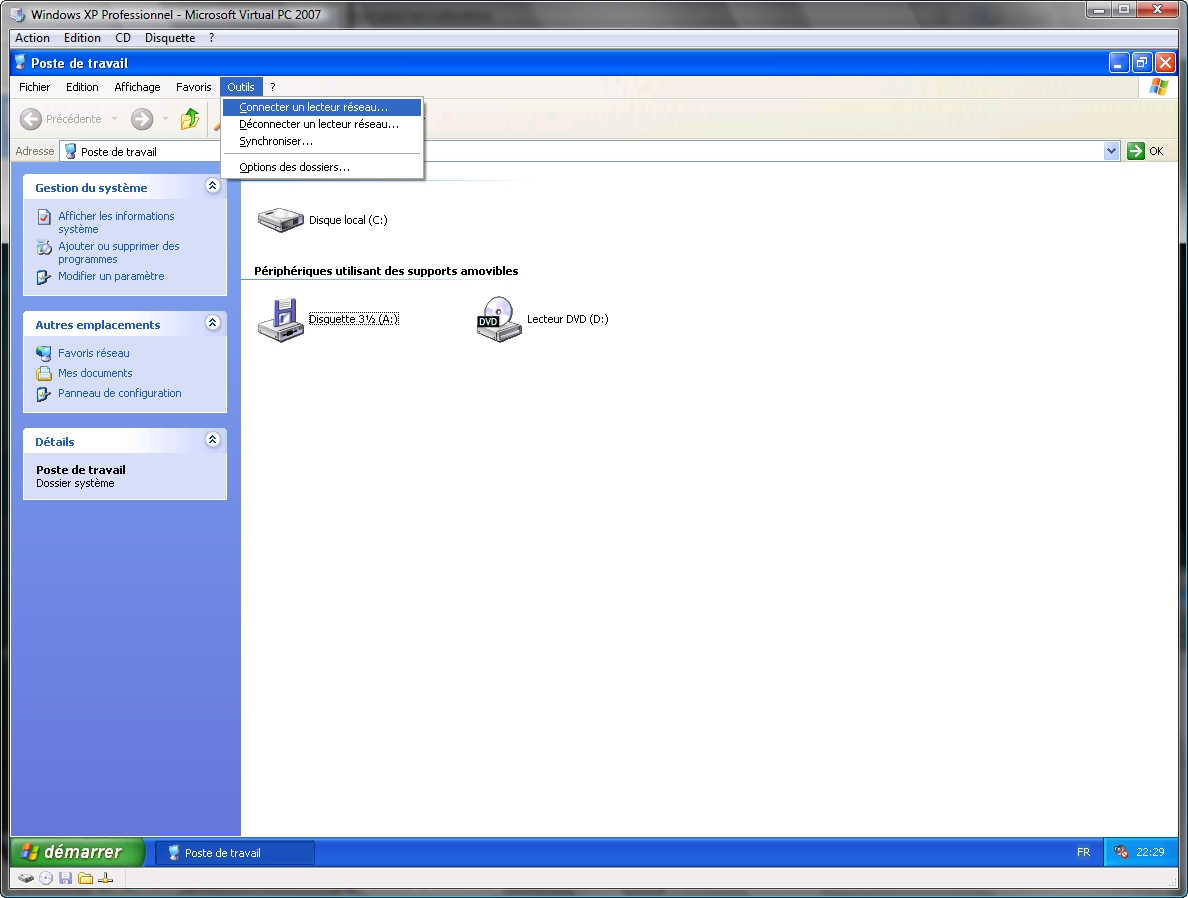Open Afficher les informations système link

pyautogui.click(x=116, y=223)
